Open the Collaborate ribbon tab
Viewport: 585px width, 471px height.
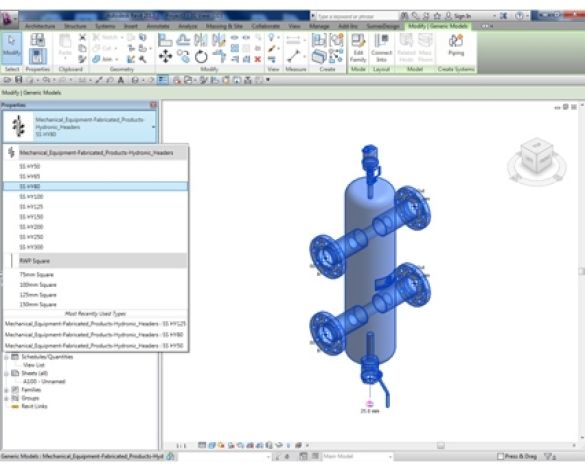(265, 26)
